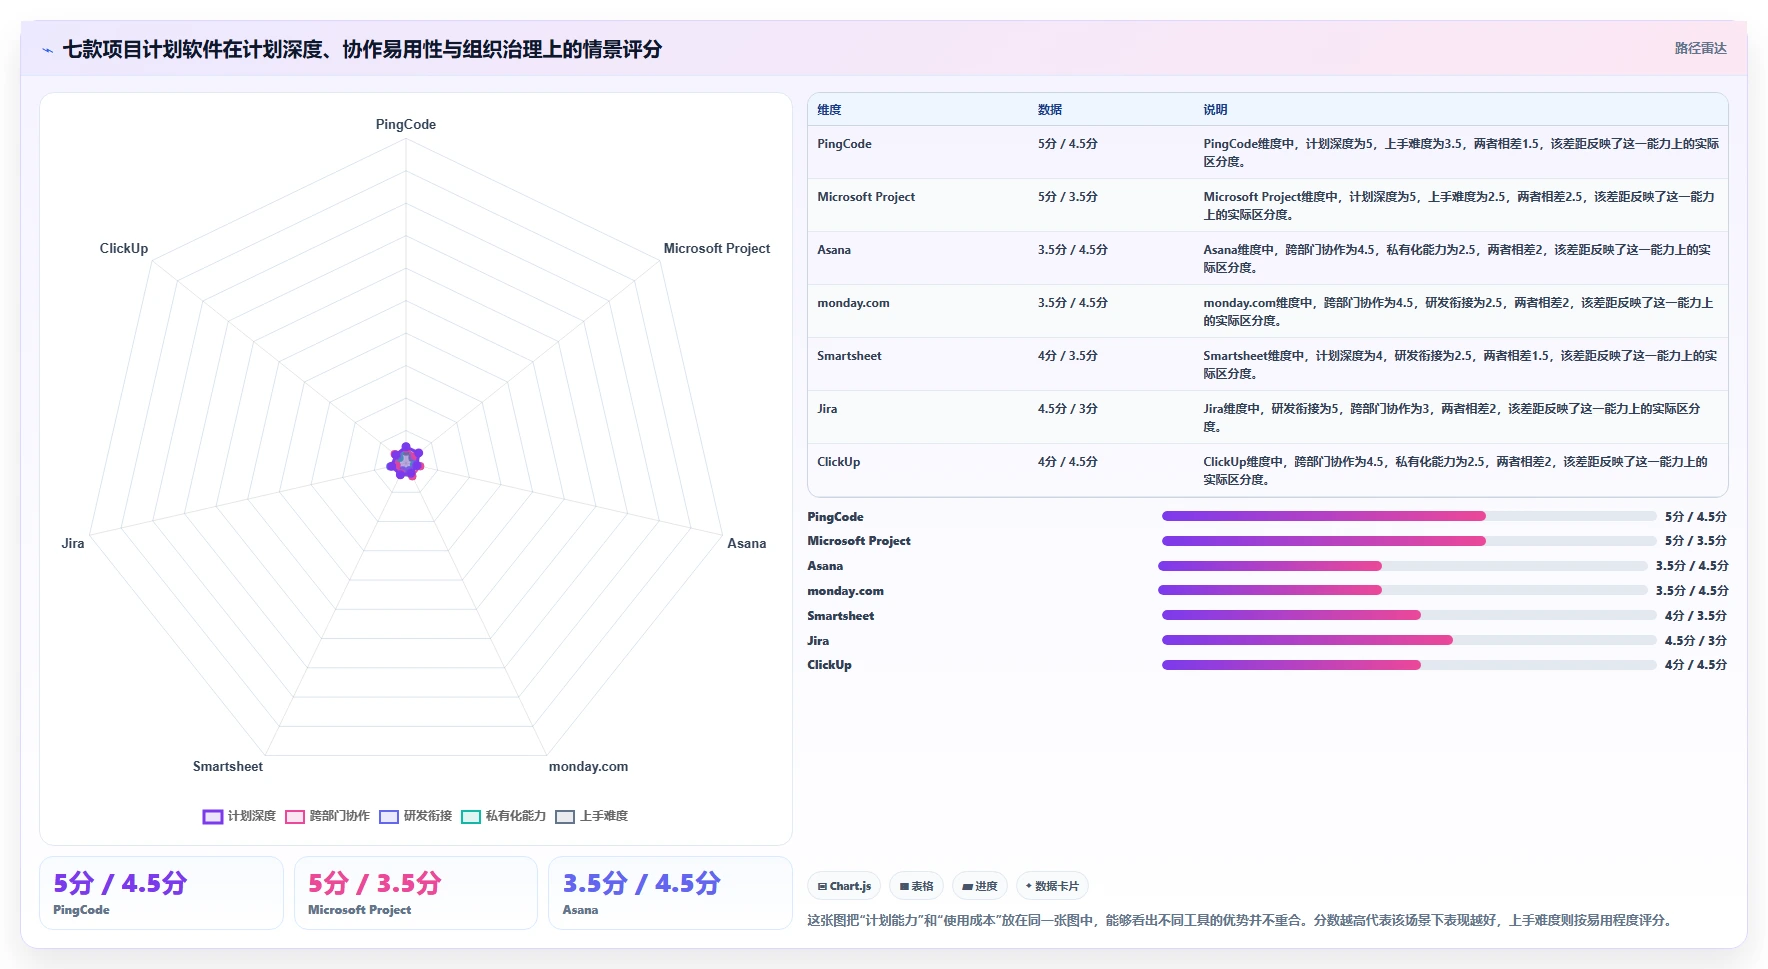Image resolution: width=1768 pixels, height=969 pixels.
Task: Click the 维度 column header
Action: (x=829, y=110)
